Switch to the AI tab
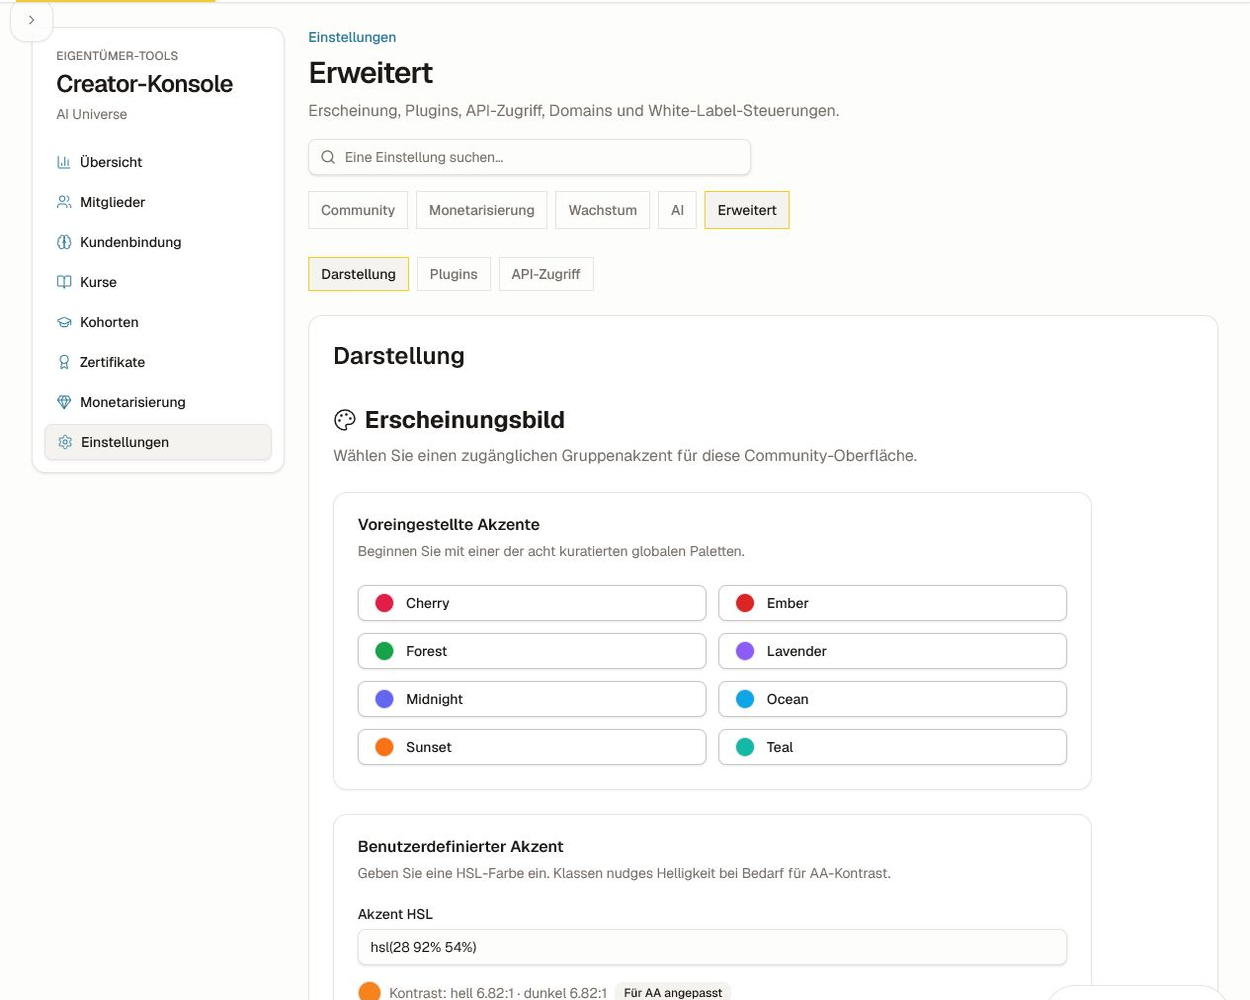The height and width of the screenshot is (1000, 1250). coord(677,210)
